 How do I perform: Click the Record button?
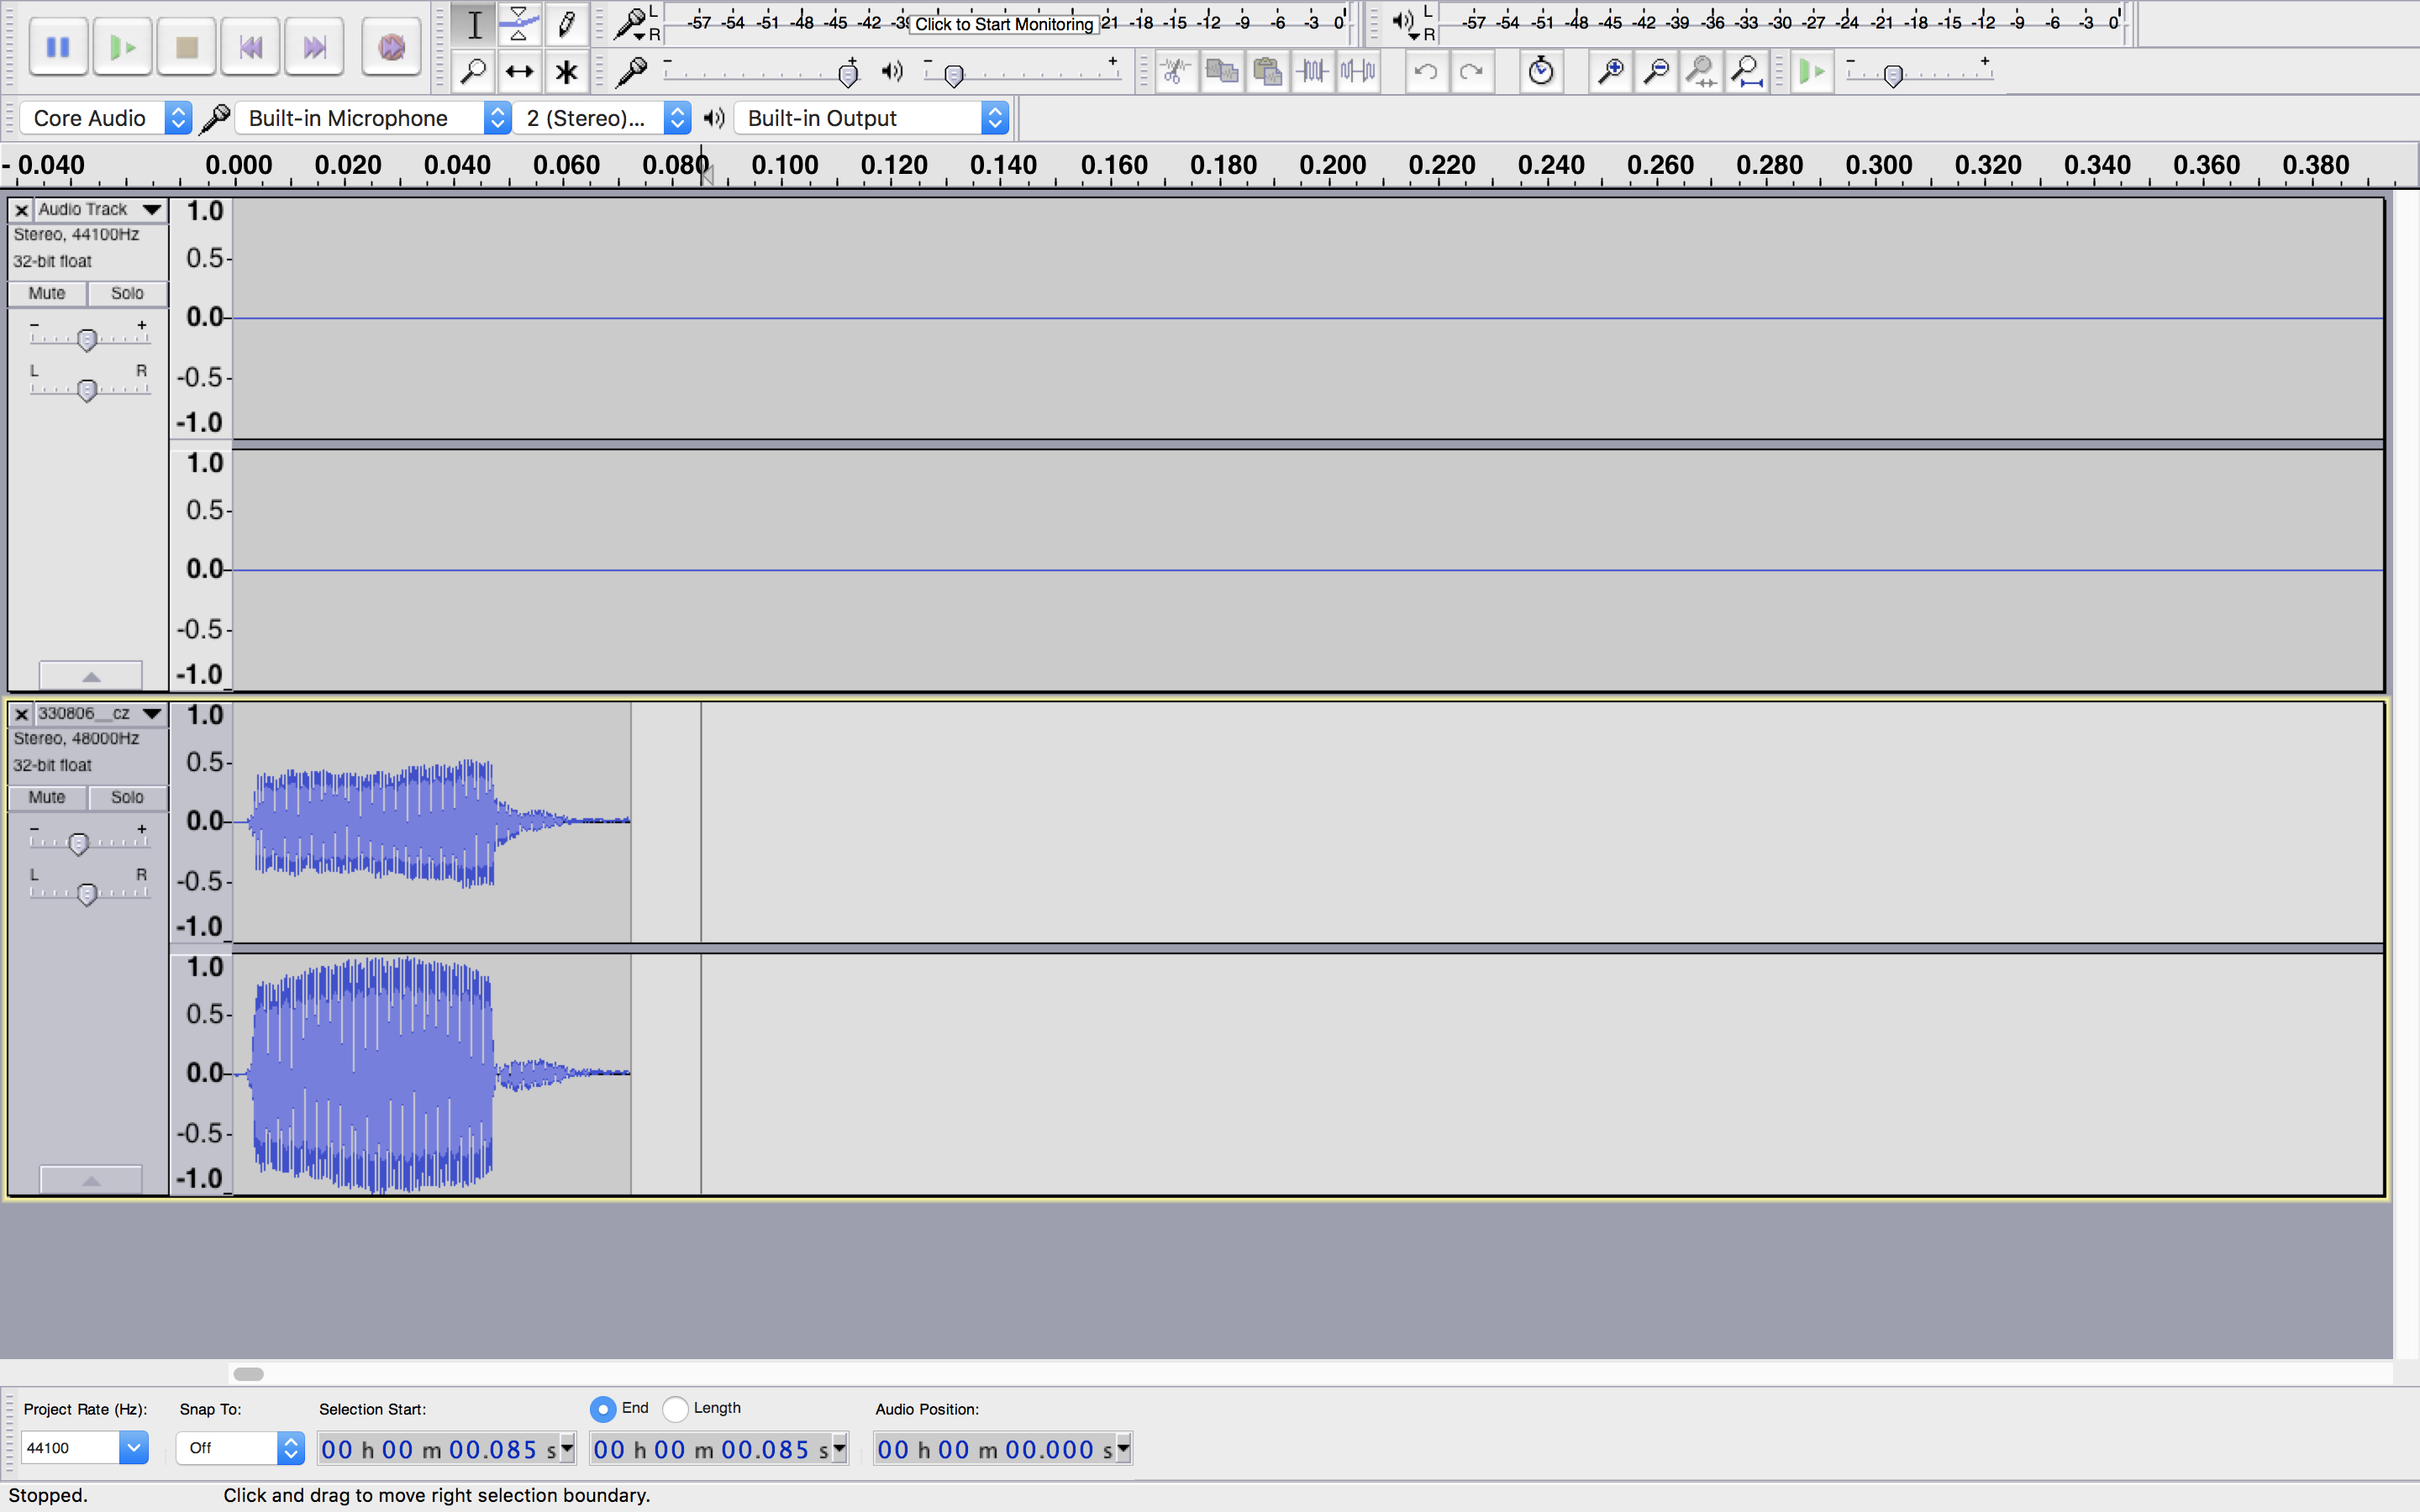click(x=391, y=47)
